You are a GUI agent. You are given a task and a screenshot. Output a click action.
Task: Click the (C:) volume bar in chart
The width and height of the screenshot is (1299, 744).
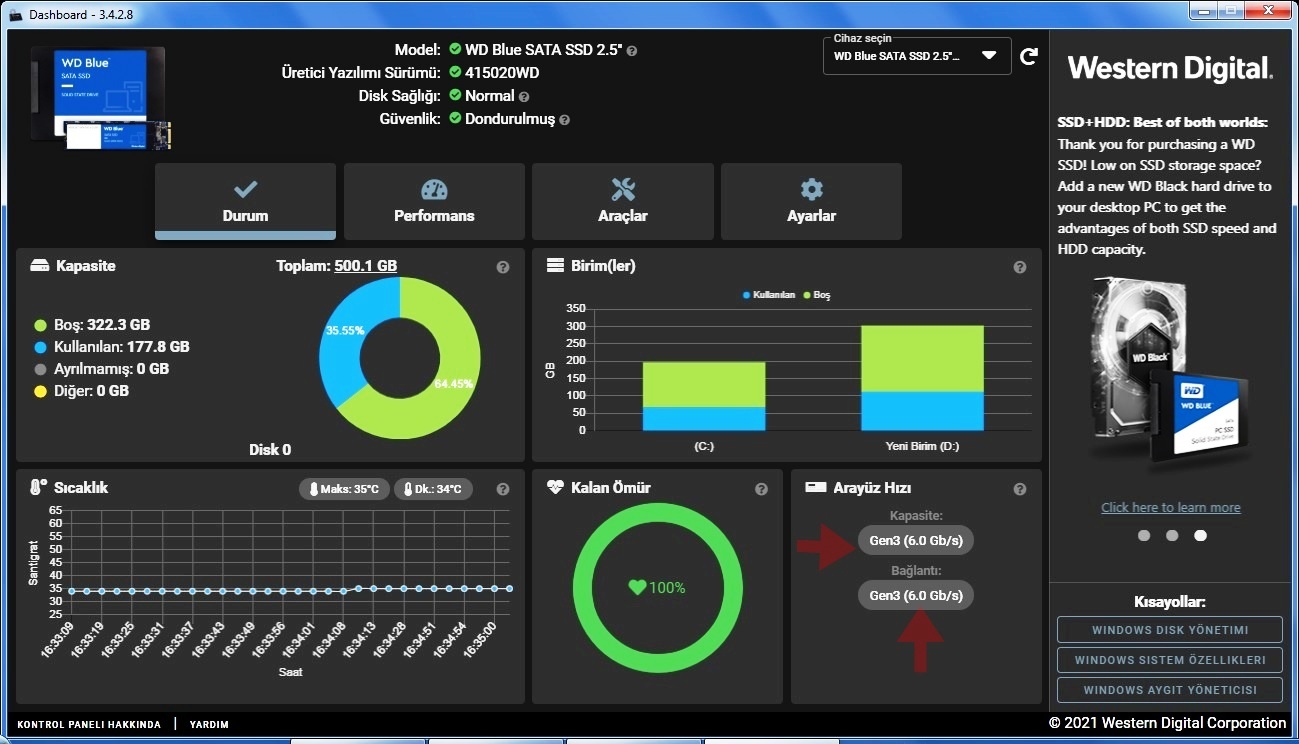click(x=704, y=396)
